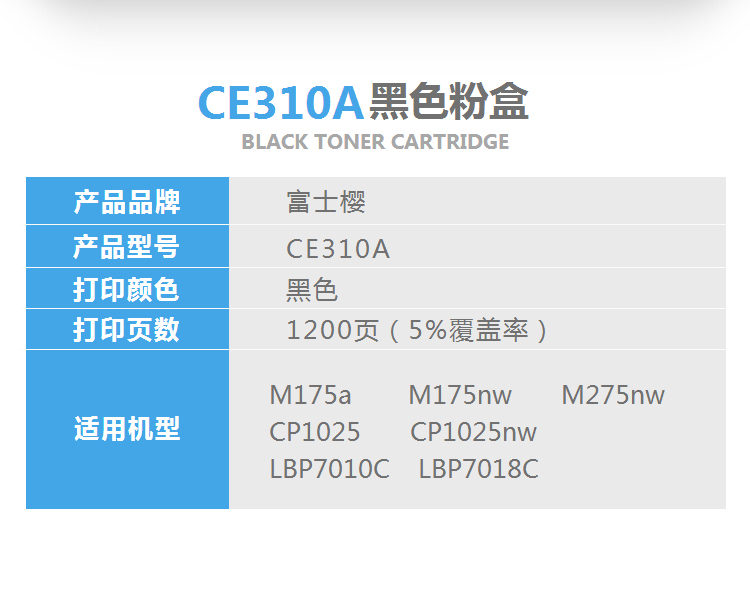Click the M175a compatible model
Image resolution: width=750 pixels, height=600 pixels.
[x=310, y=396]
